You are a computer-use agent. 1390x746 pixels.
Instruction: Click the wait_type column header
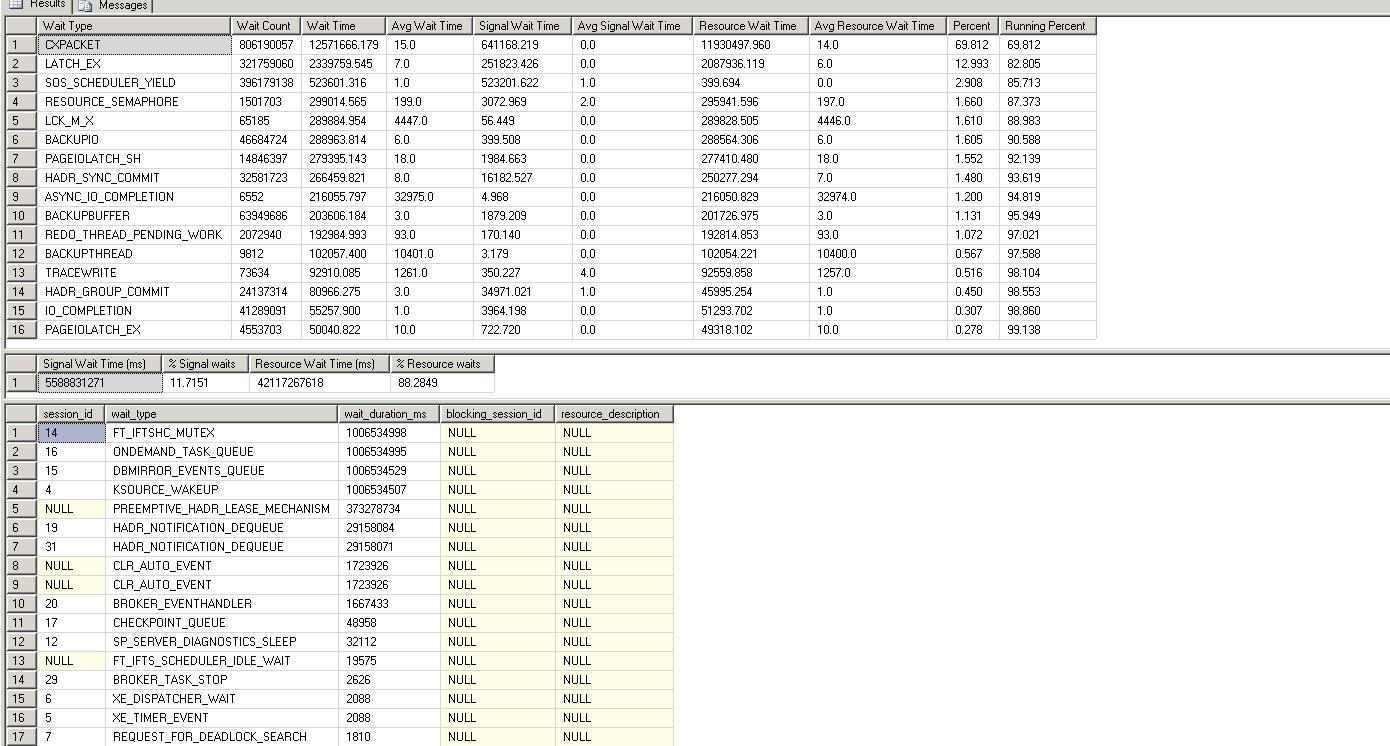(x=222, y=414)
